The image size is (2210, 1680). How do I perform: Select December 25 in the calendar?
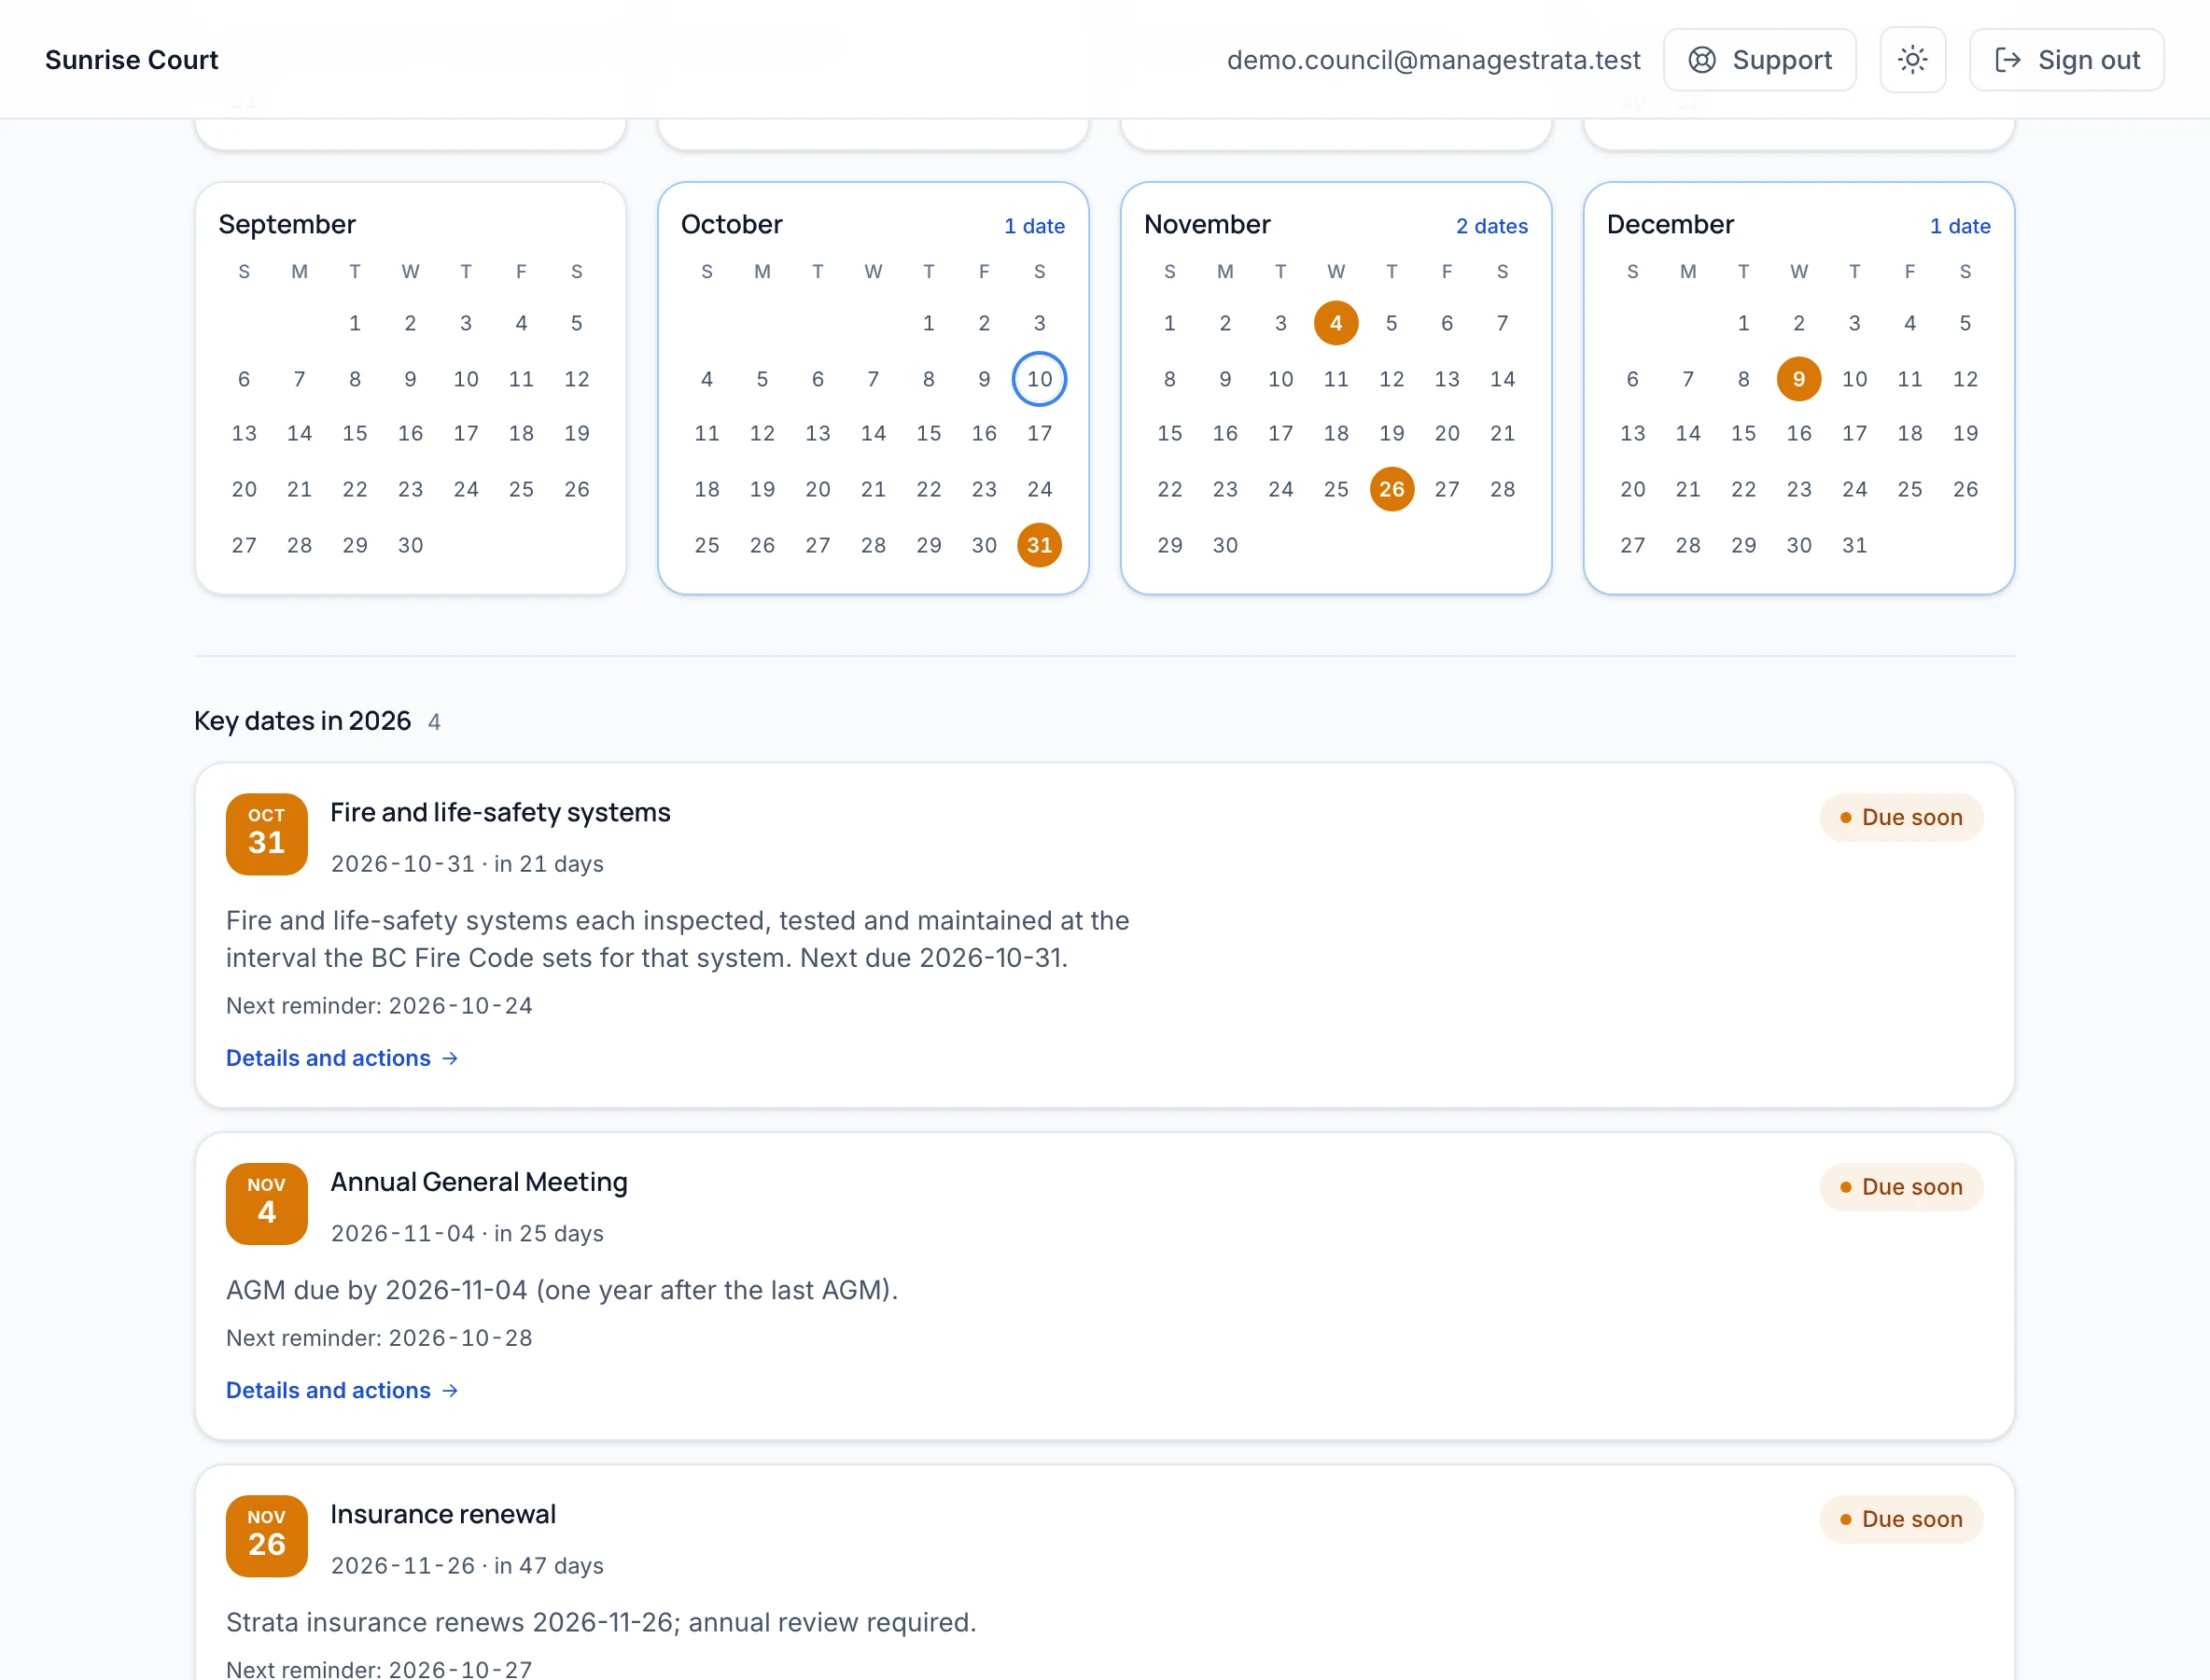pyautogui.click(x=1909, y=489)
